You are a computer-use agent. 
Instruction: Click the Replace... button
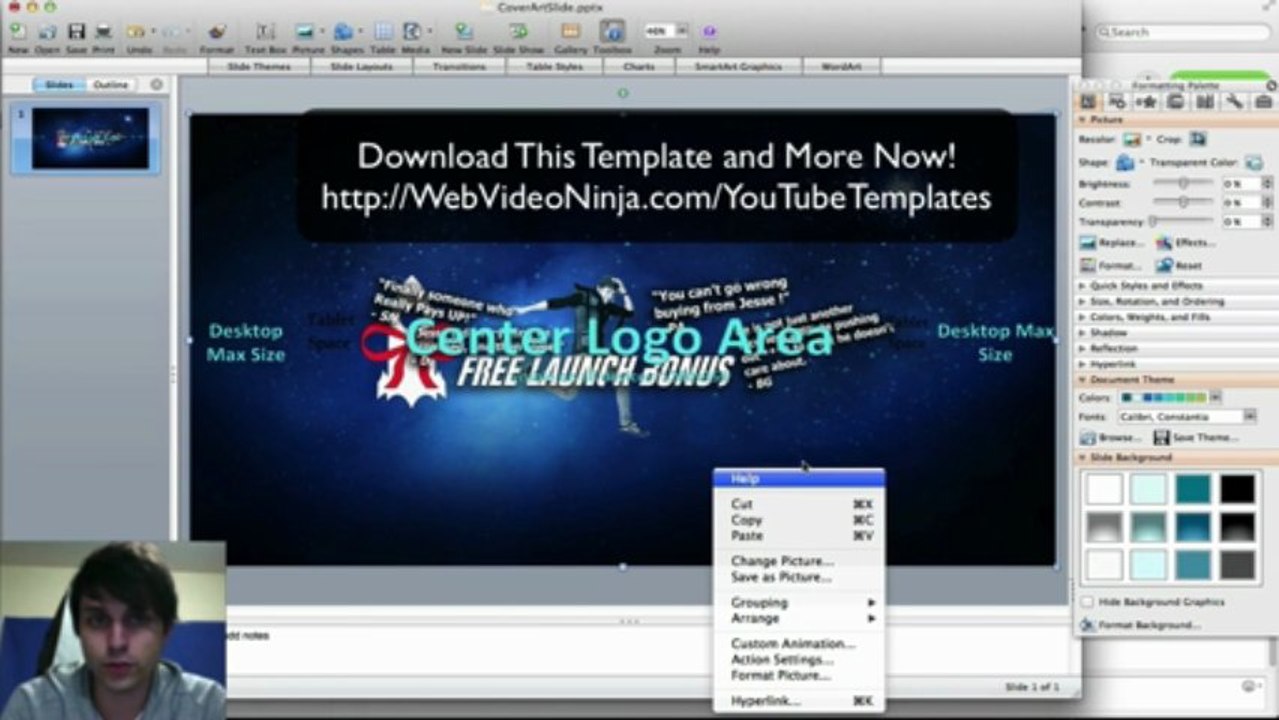tap(1112, 243)
